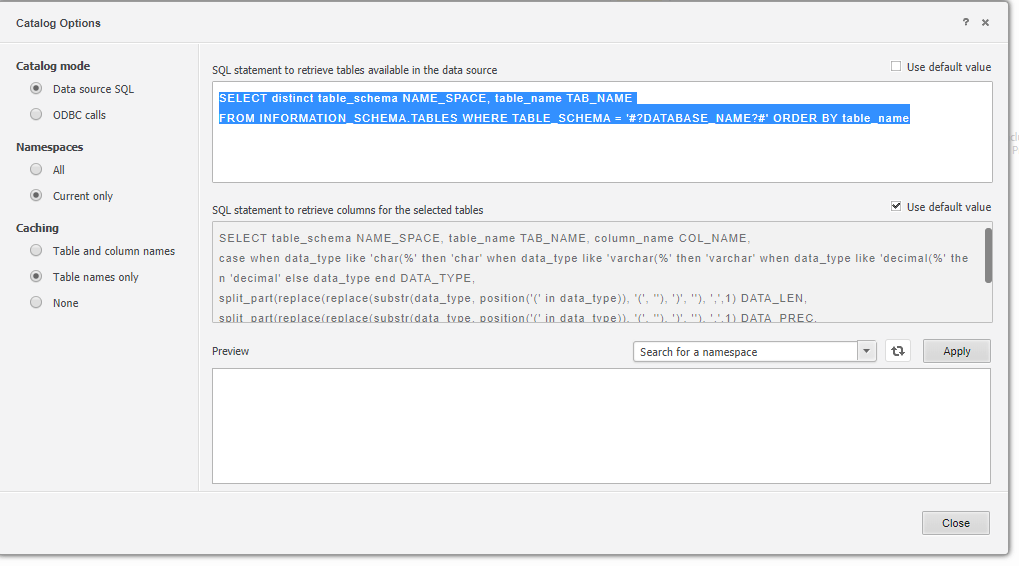Screen dimensions: 1019x566
Task: Click the Close button at bottom
Action: pyautogui.click(x=955, y=523)
